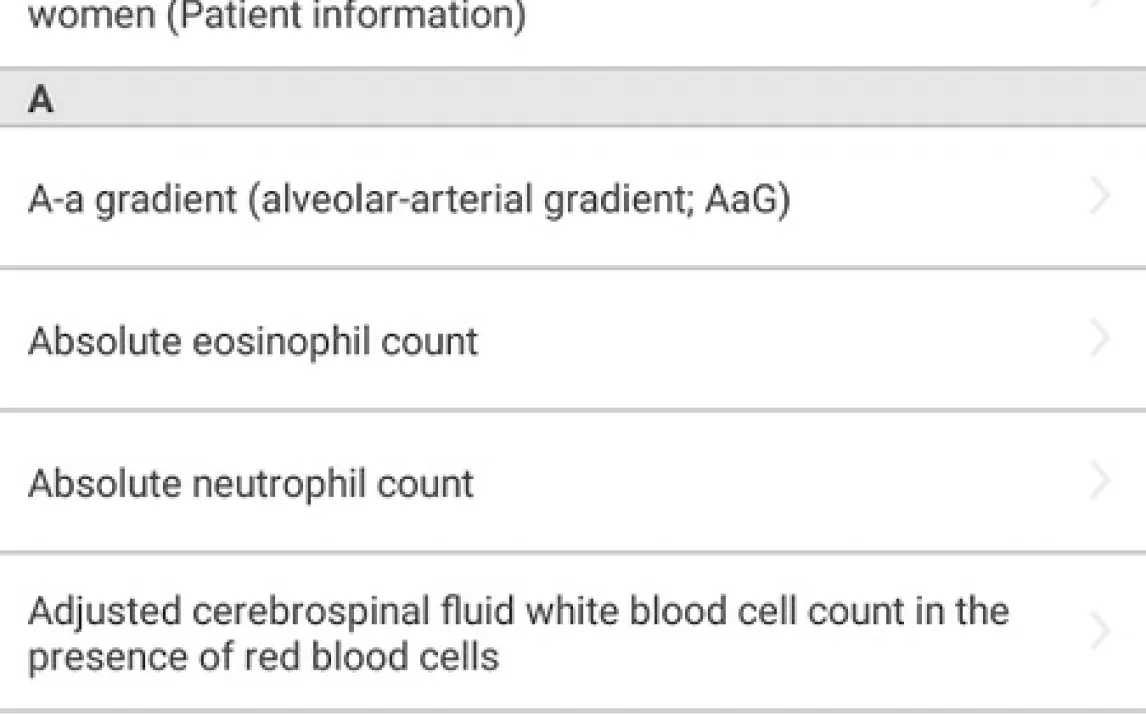Expand A-a gradient via right disclosure arrow
Screen dimensions: 1146x716
tap(1099, 197)
